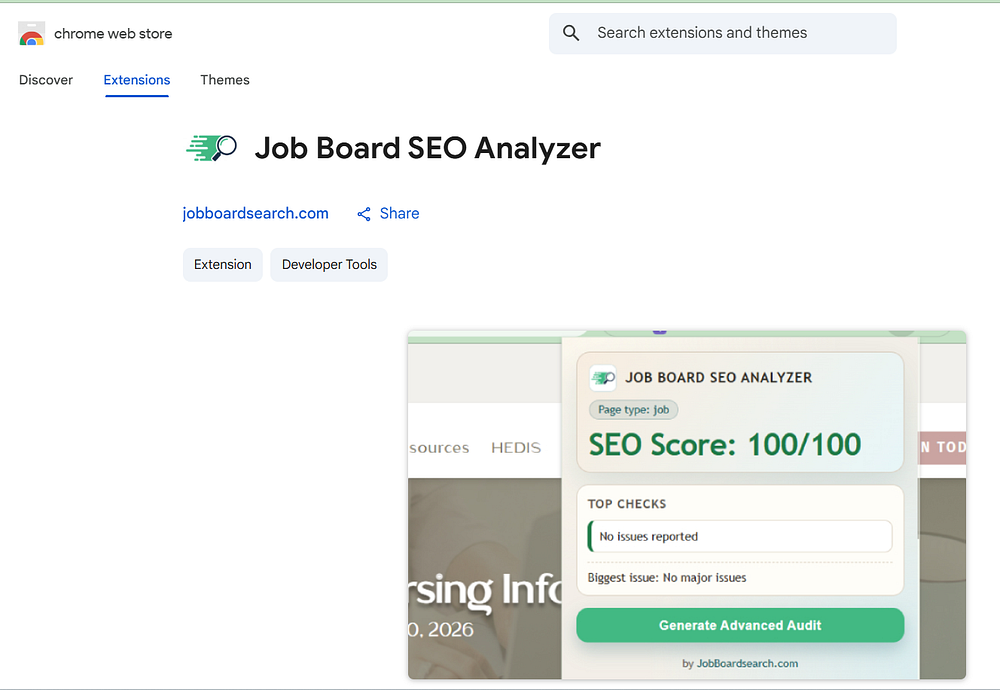This screenshot has height=690, width=1000.
Task: Open the jobboardsearch.com developer link
Action: coord(256,213)
